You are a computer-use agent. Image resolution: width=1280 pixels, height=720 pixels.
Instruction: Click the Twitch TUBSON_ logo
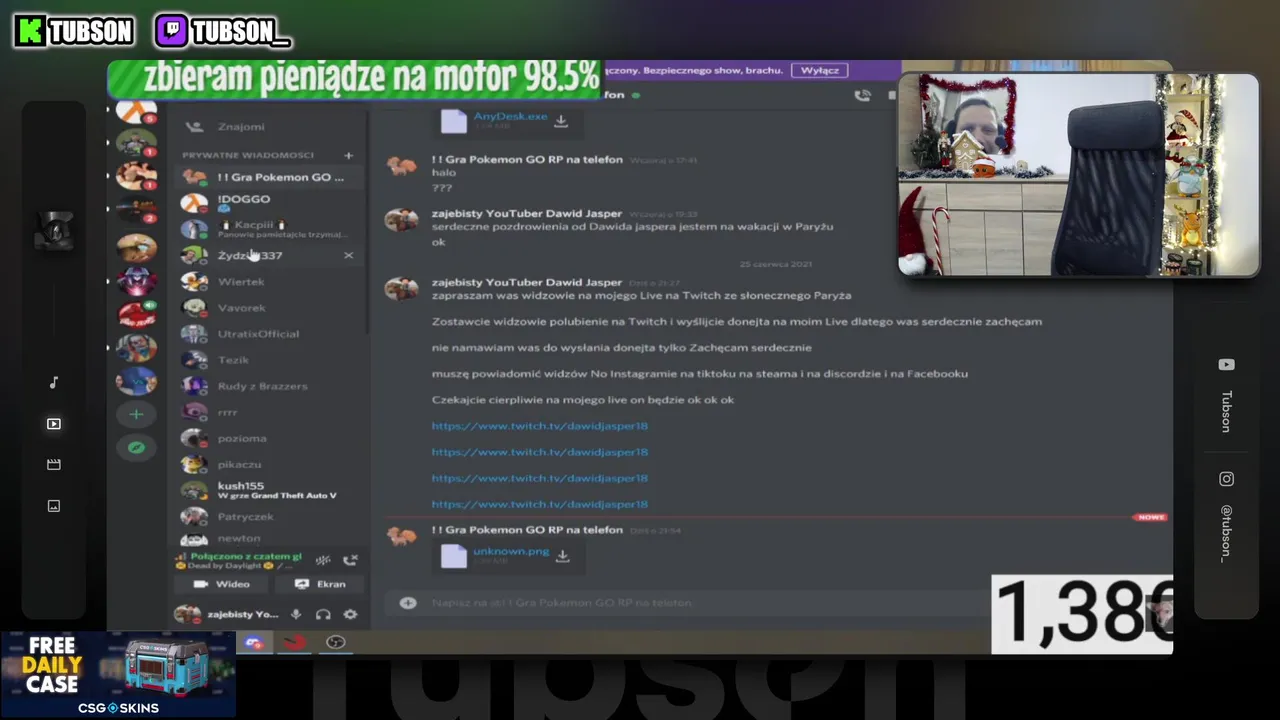tap(223, 32)
